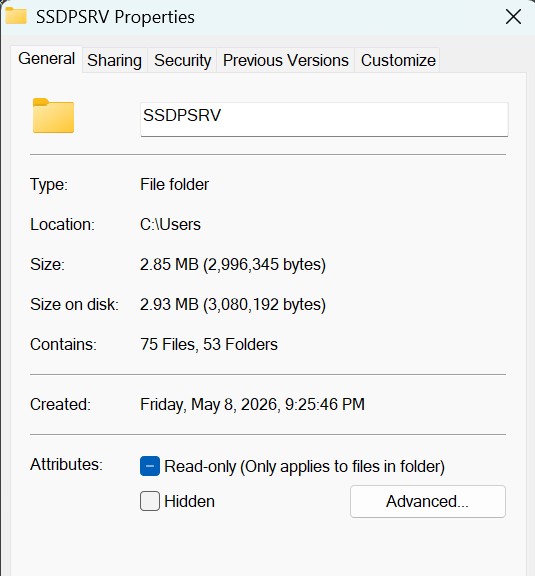Click the large folder icon beside name field
The height and width of the screenshot is (576, 535).
[53, 116]
